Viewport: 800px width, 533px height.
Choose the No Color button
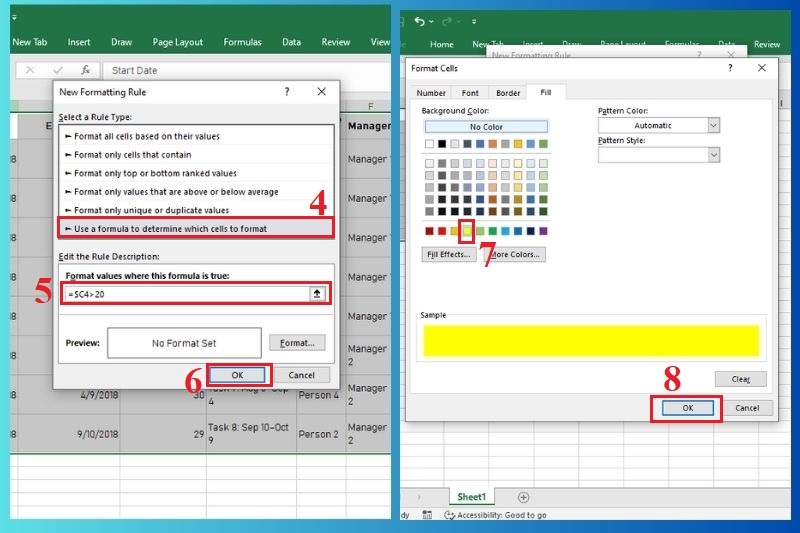click(486, 126)
